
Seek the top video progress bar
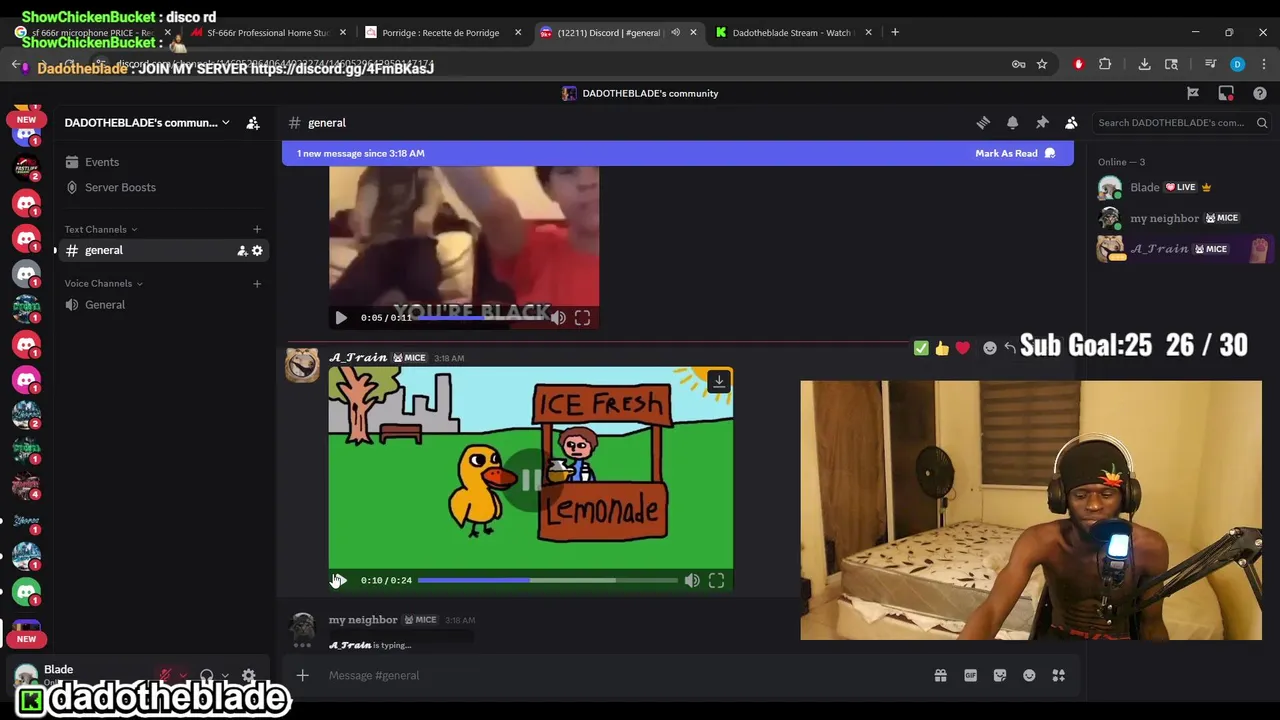pos(482,317)
